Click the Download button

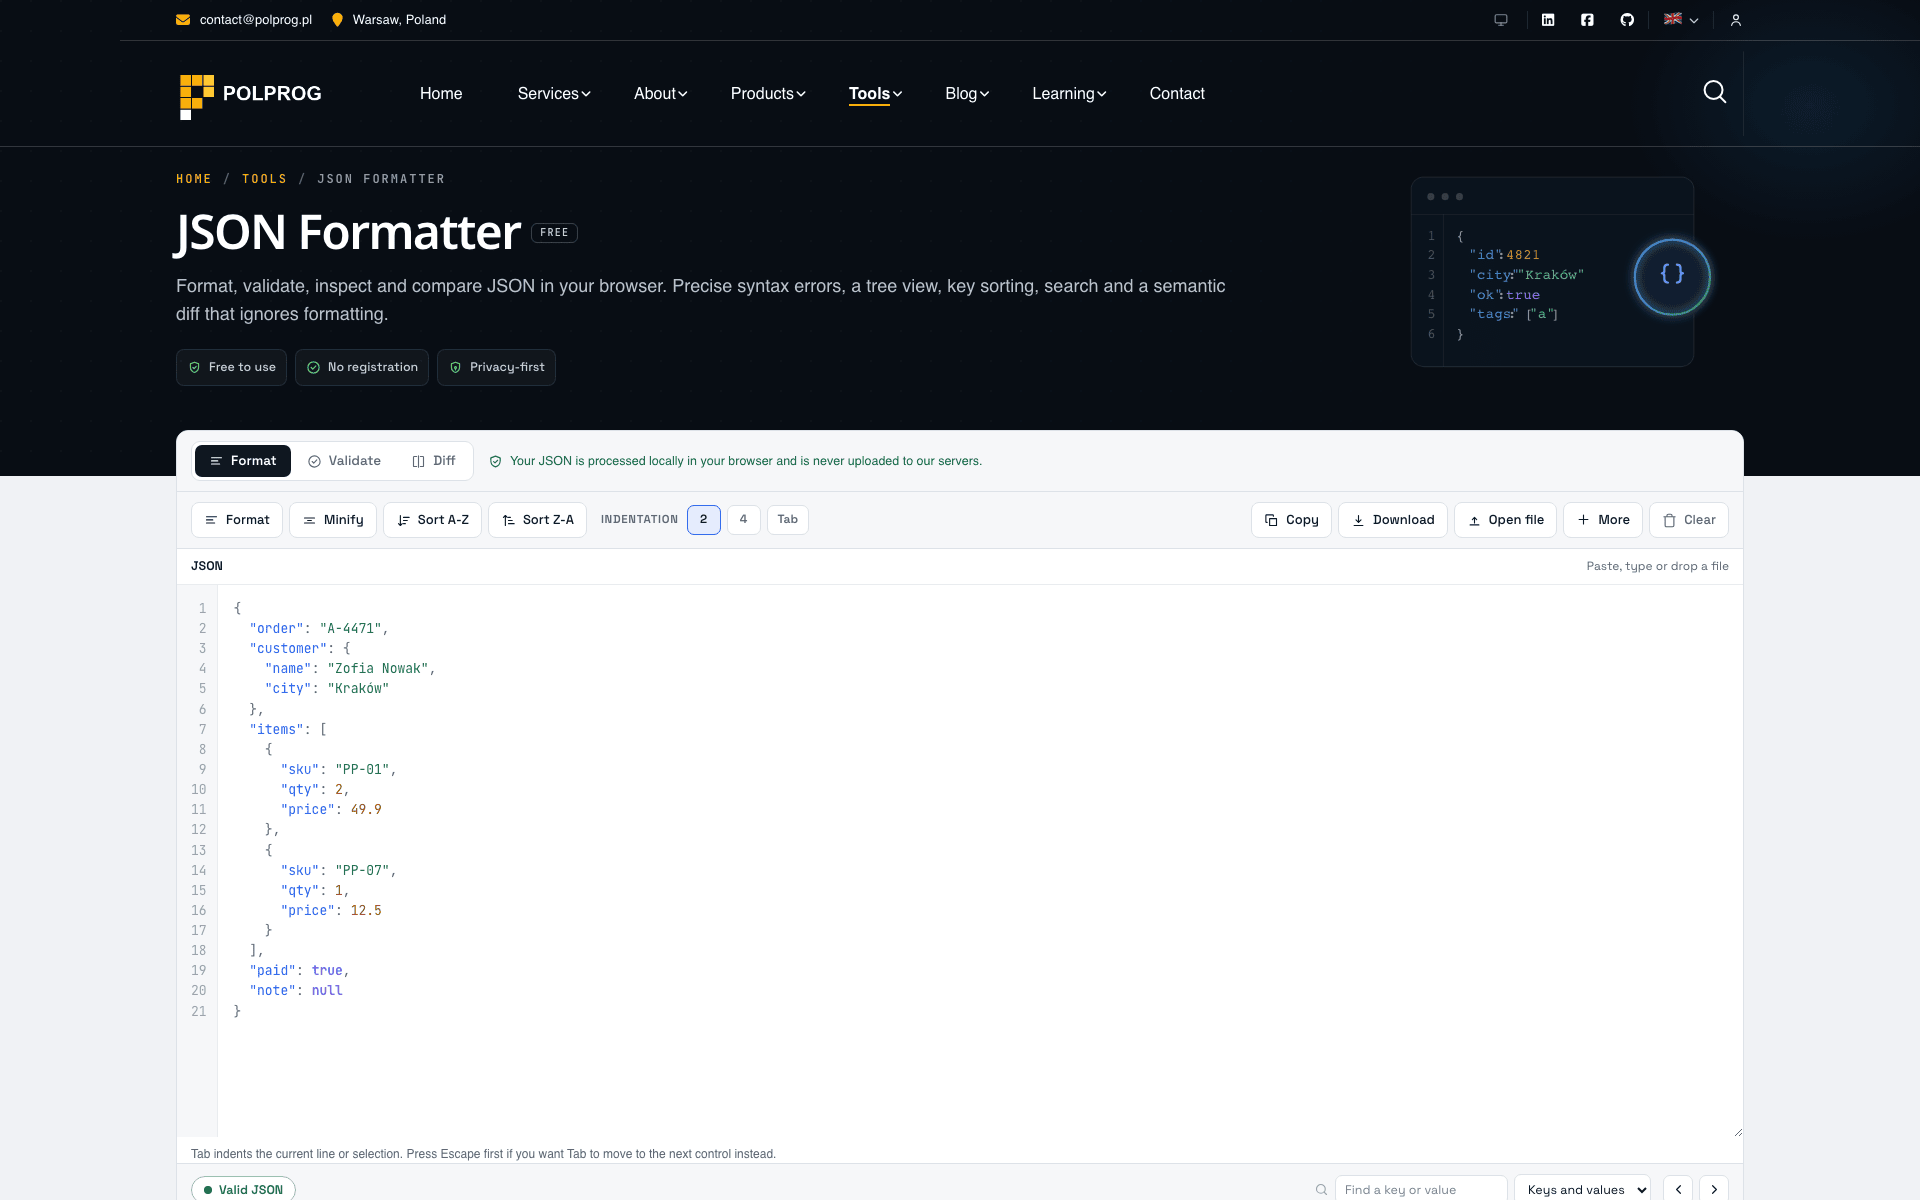click(x=1392, y=520)
